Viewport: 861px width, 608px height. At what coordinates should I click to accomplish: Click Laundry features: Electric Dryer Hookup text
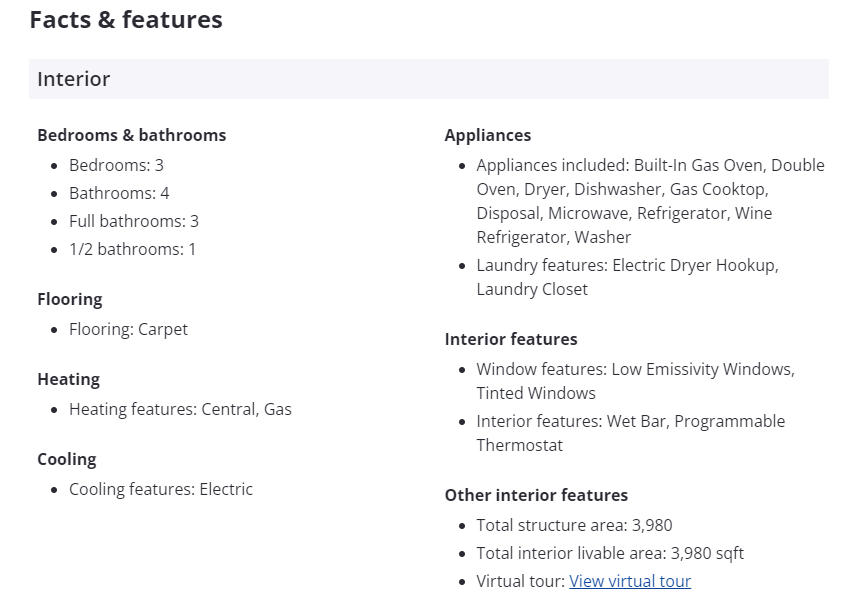[627, 265]
